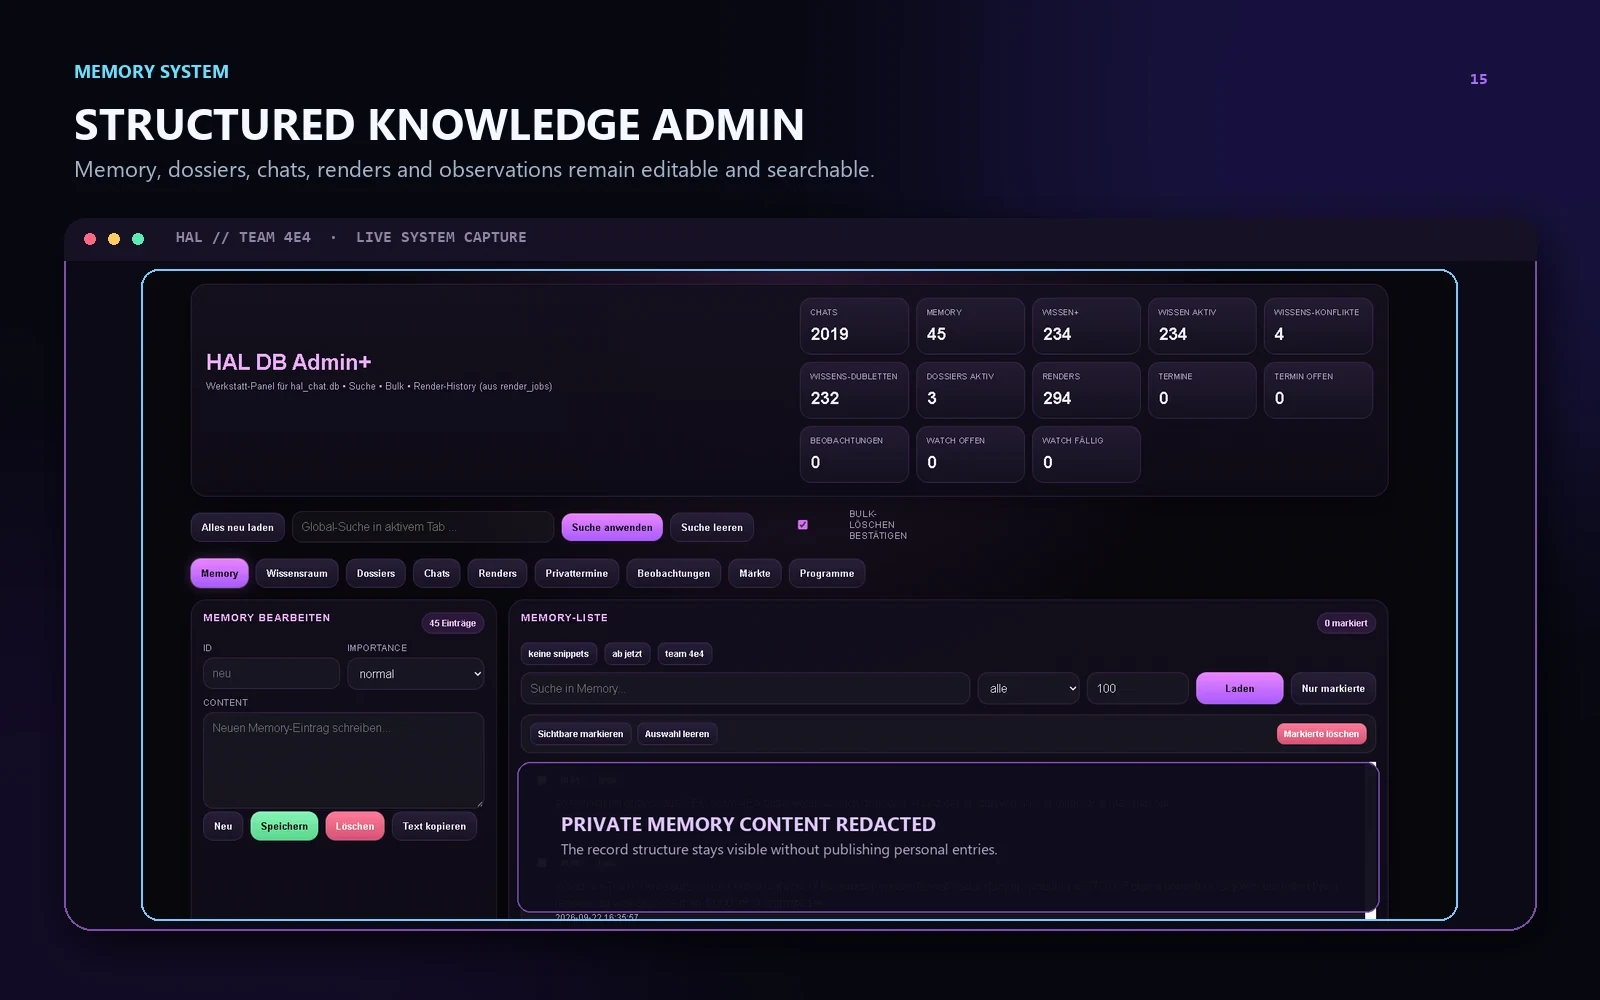Load the memory list with Laden
The width and height of the screenshot is (1600, 1000).
click(1240, 689)
